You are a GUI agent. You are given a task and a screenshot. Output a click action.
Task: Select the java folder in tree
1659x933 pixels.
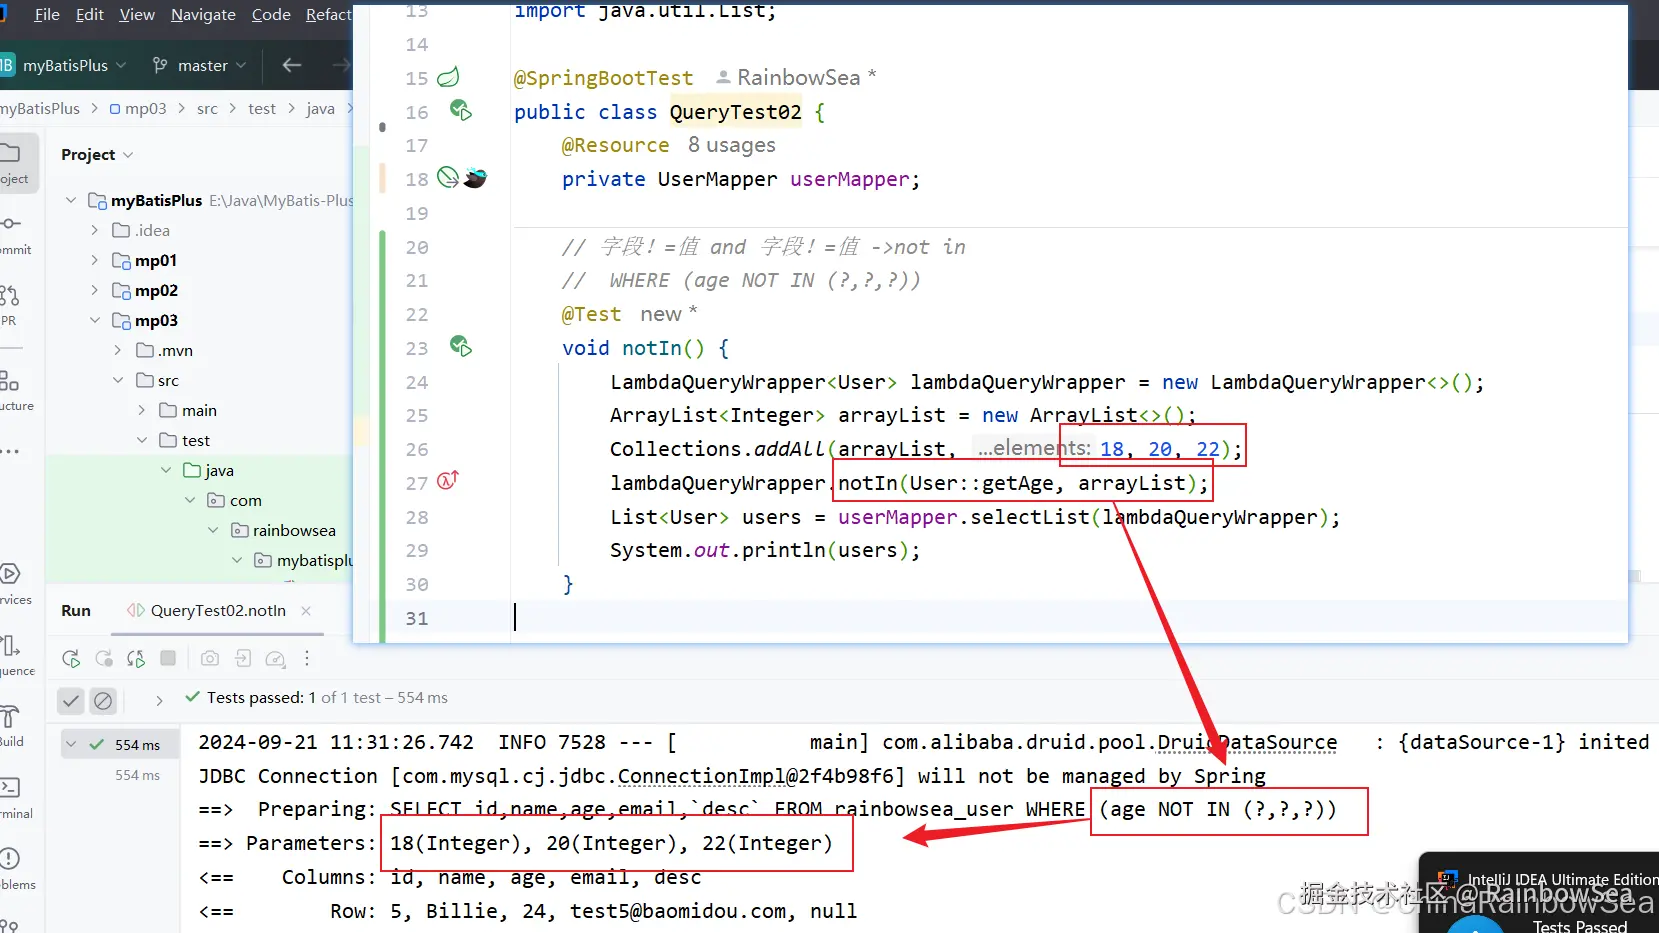pos(219,470)
